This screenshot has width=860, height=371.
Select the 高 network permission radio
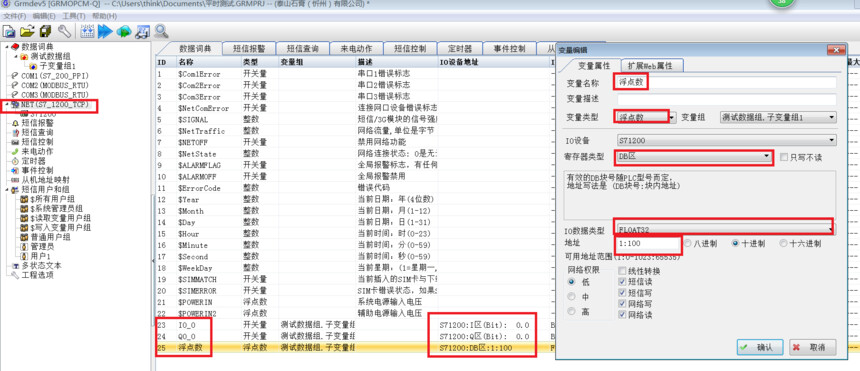(572, 311)
